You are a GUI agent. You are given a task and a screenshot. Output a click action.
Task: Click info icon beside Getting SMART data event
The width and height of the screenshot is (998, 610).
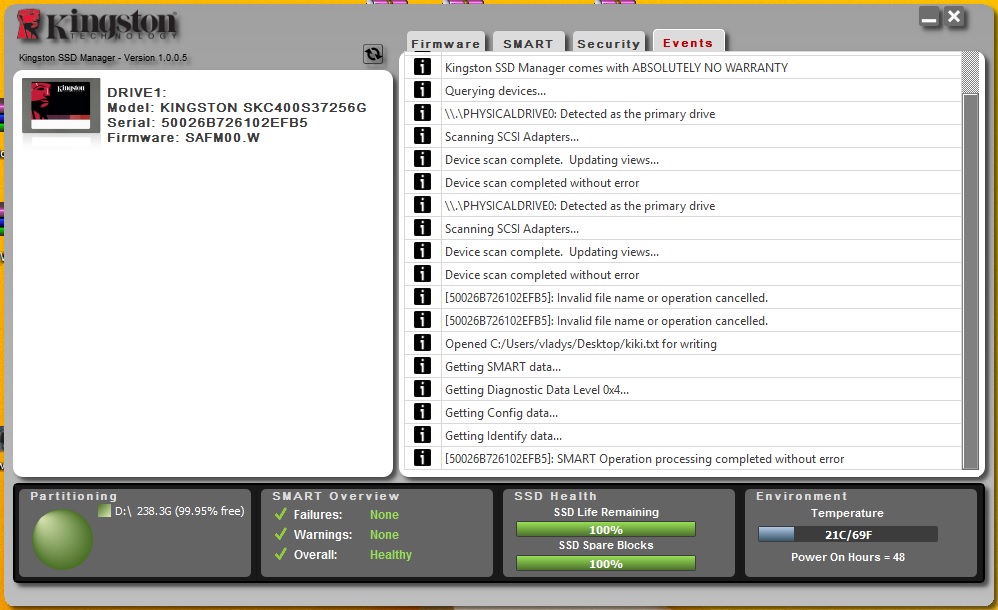click(x=422, y=365)
